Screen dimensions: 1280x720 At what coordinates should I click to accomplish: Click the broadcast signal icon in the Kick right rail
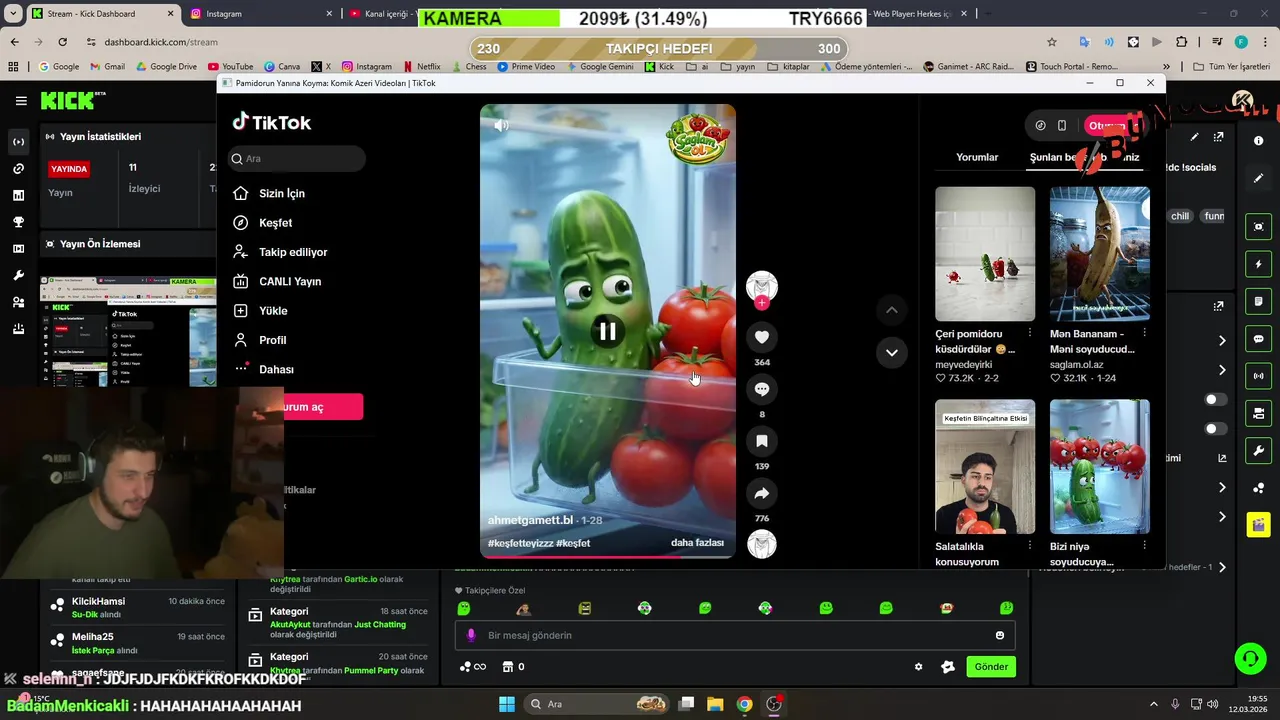click(x=1258, y=376)
